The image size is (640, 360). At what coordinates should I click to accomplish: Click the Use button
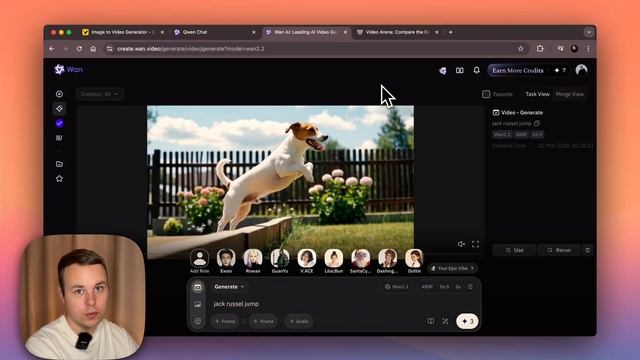point(514,250)
